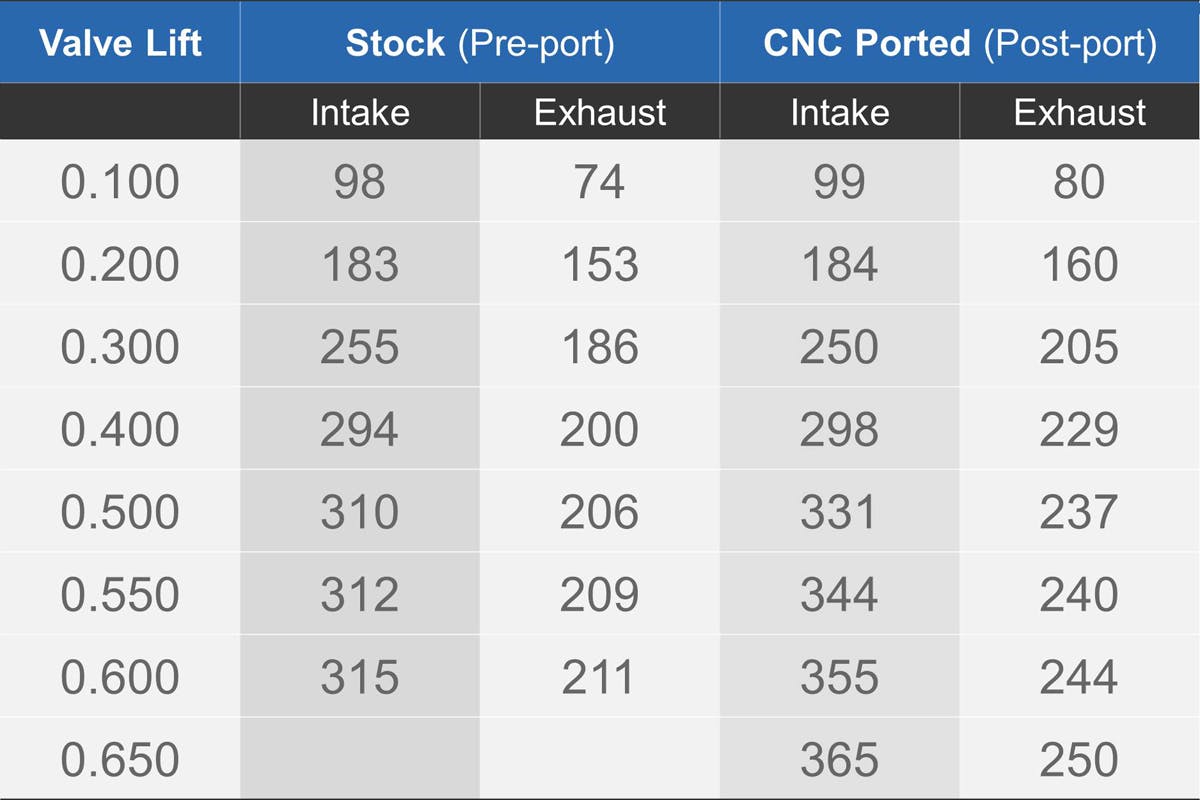Select the Intake subheader under CNC Ported
The image size is (1200, 800).
click(x=839, y=111)
